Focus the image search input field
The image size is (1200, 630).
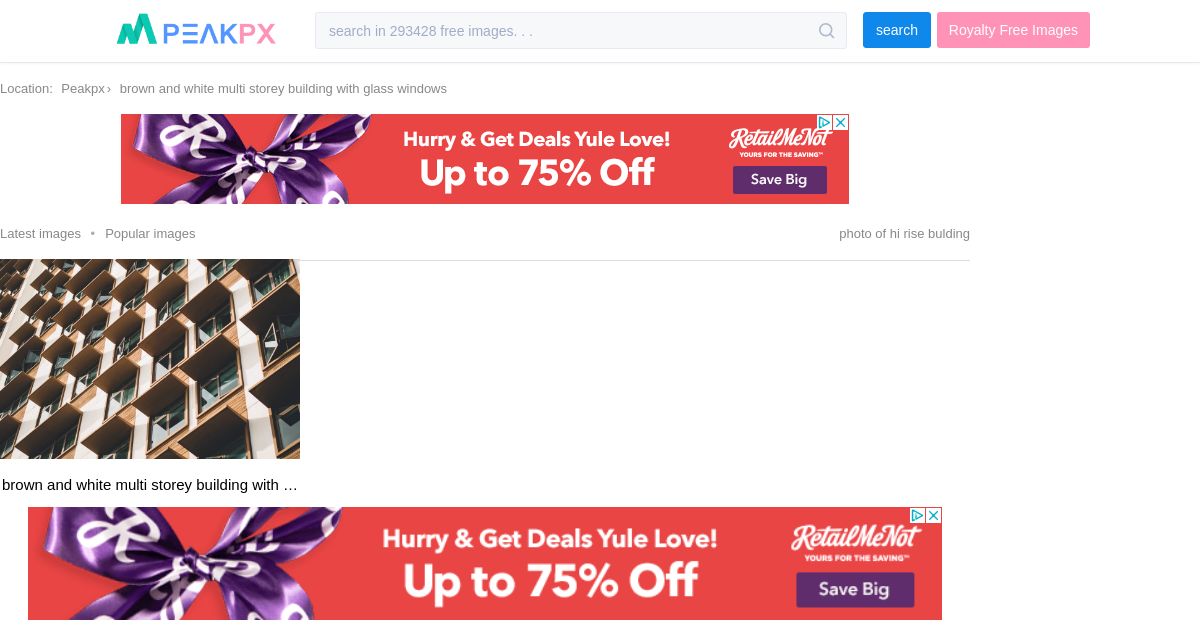pos(565,31)
